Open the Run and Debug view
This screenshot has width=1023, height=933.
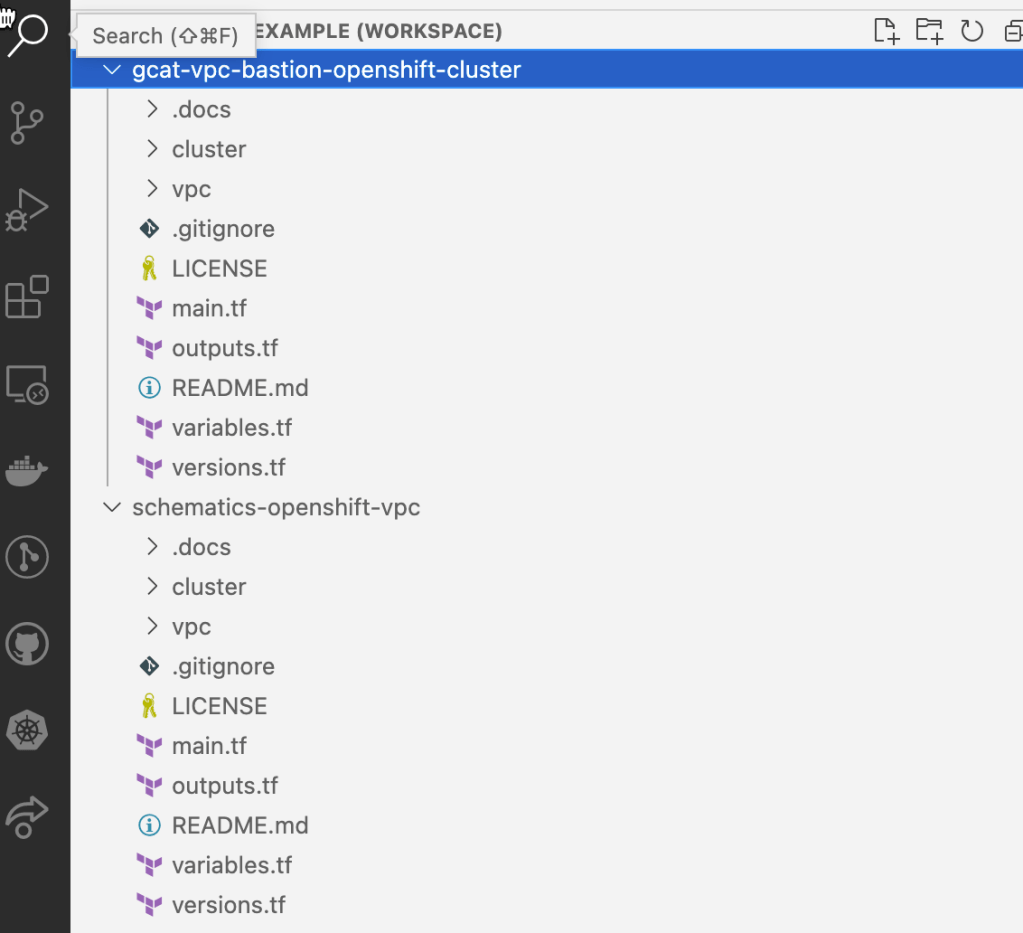(x=27, y=210)
